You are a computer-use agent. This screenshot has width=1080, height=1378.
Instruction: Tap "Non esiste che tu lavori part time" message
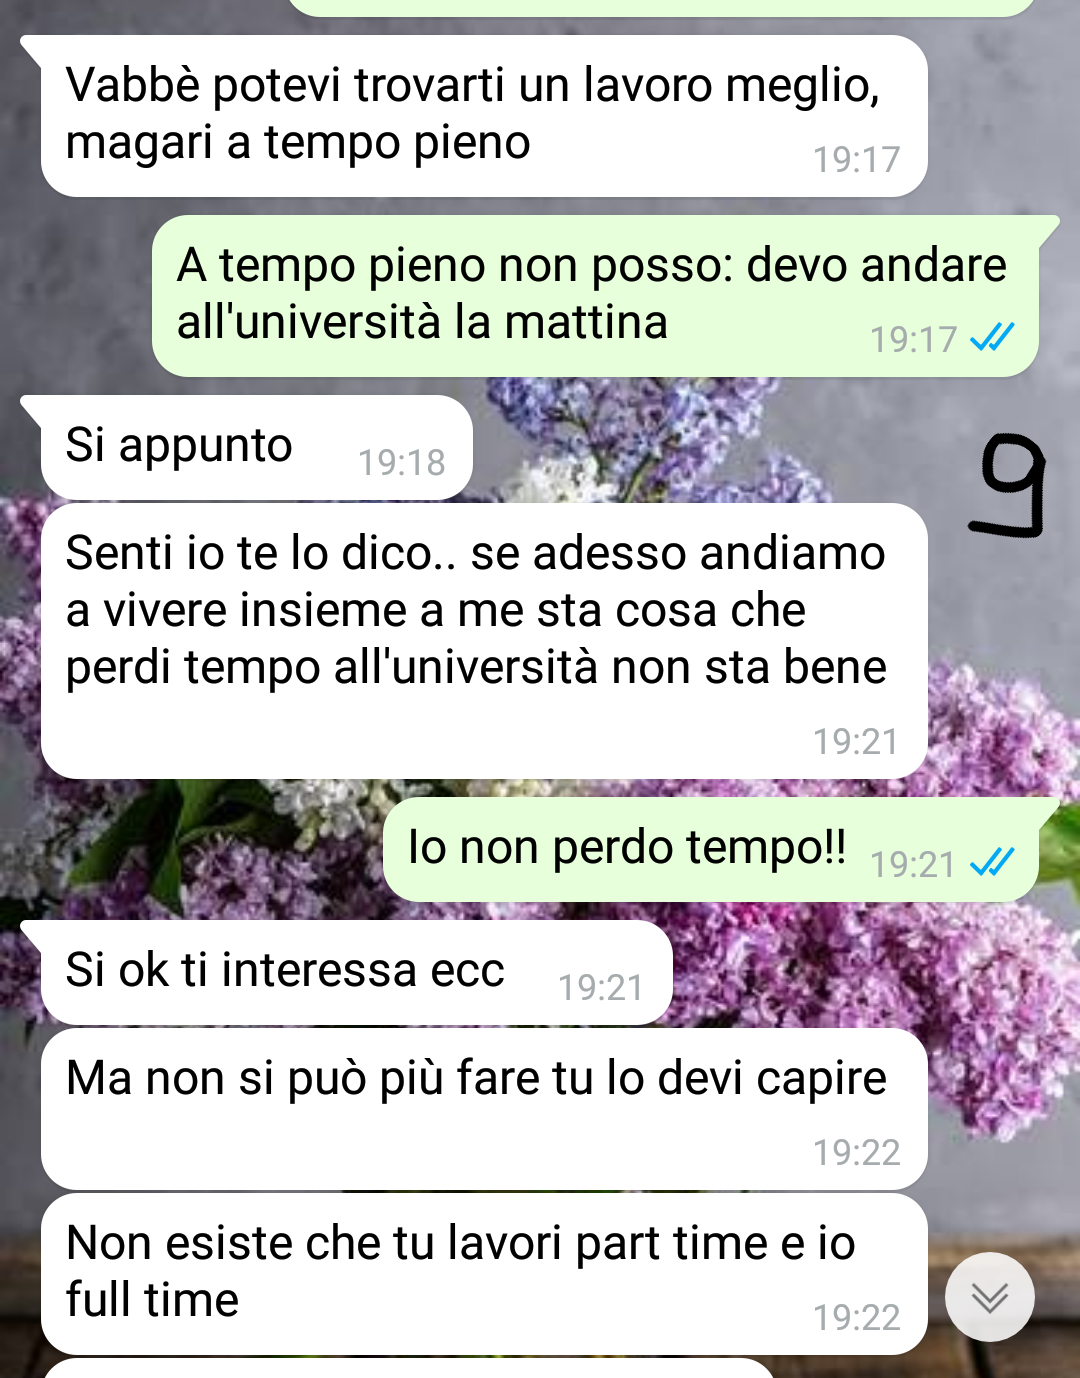(x=484, y=1274)
